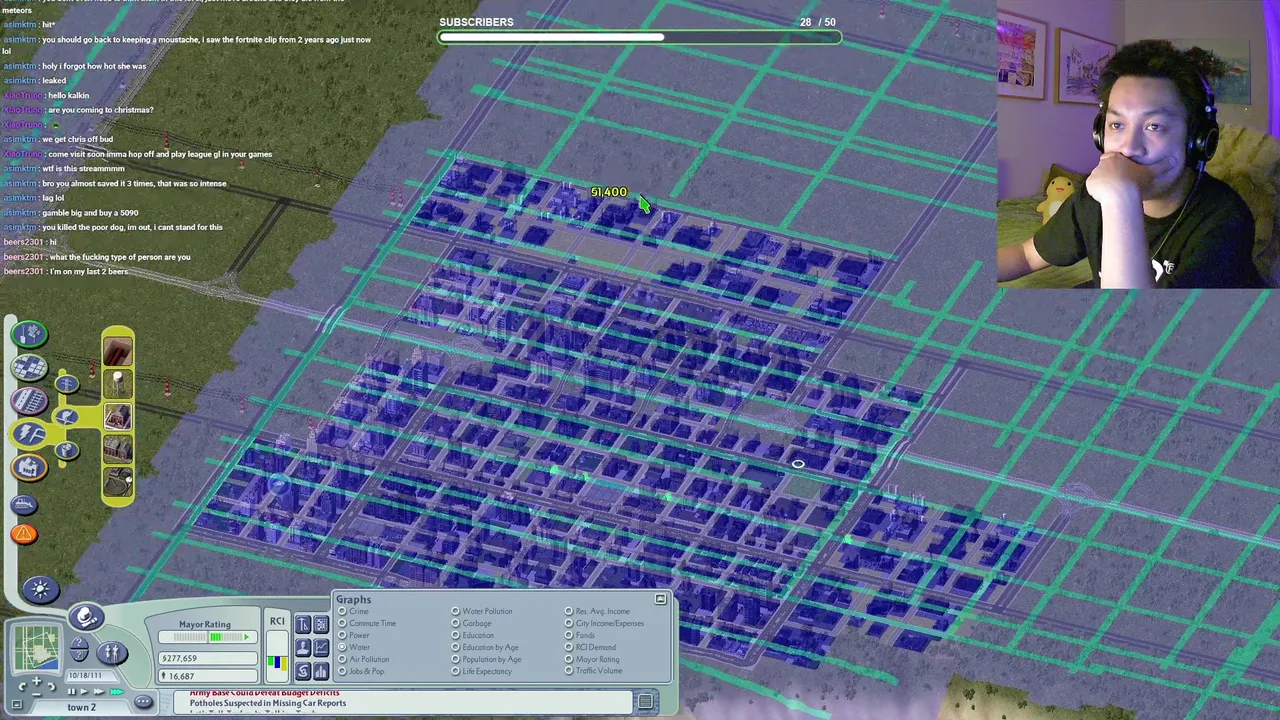
Task: Collapse the control panel small corner icon
Action: click(x=17, y=704)
